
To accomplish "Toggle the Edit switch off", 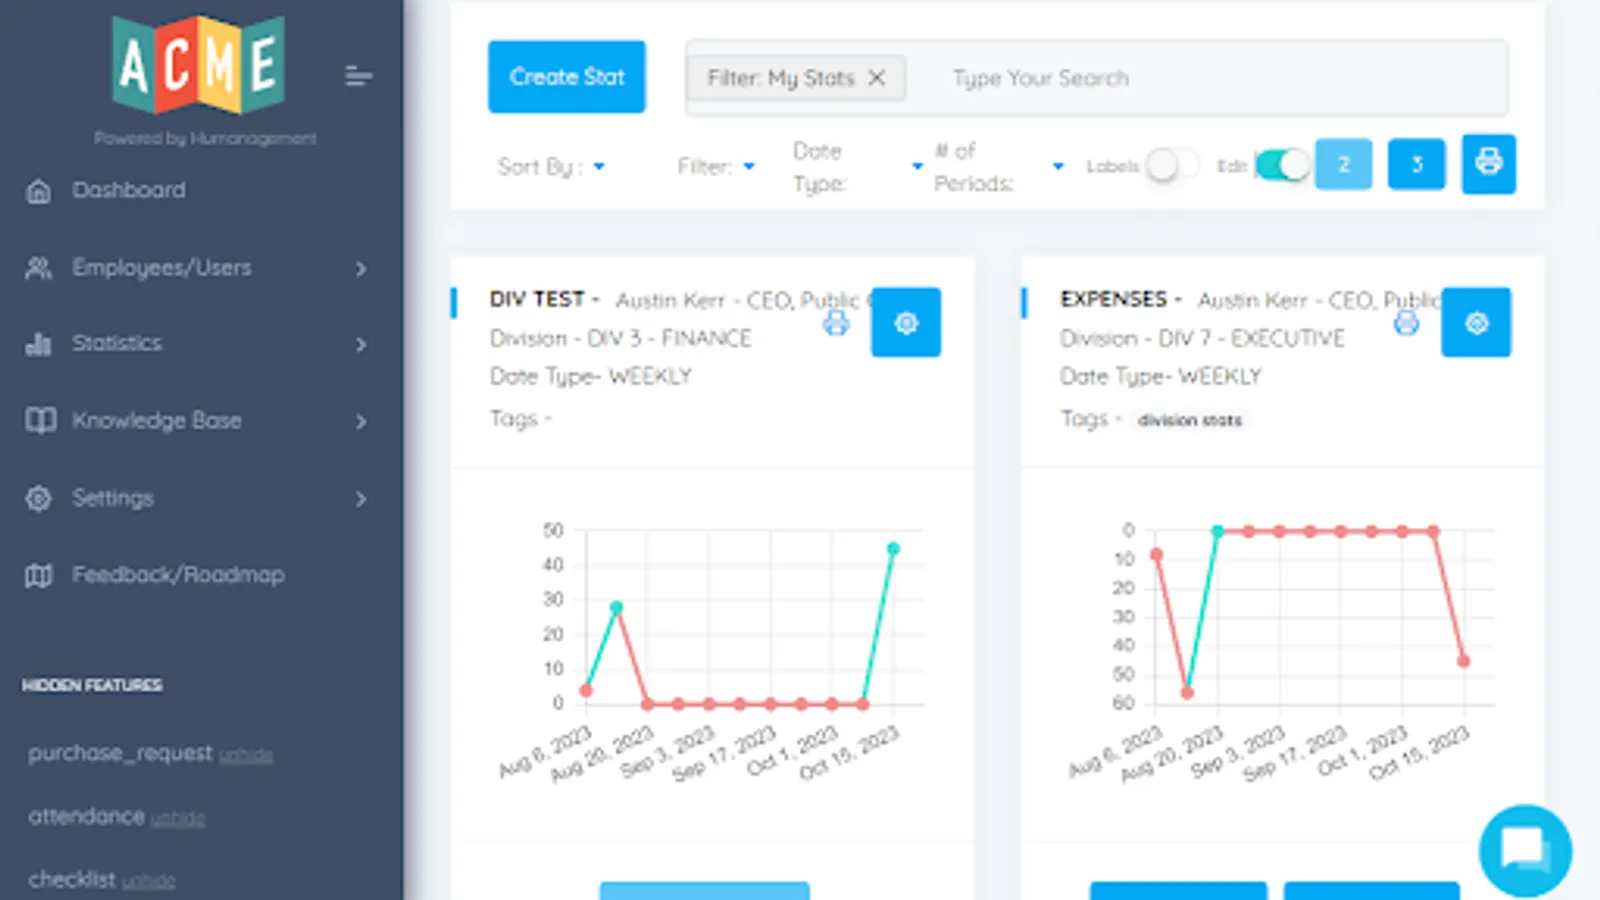I will (1282, 165).
